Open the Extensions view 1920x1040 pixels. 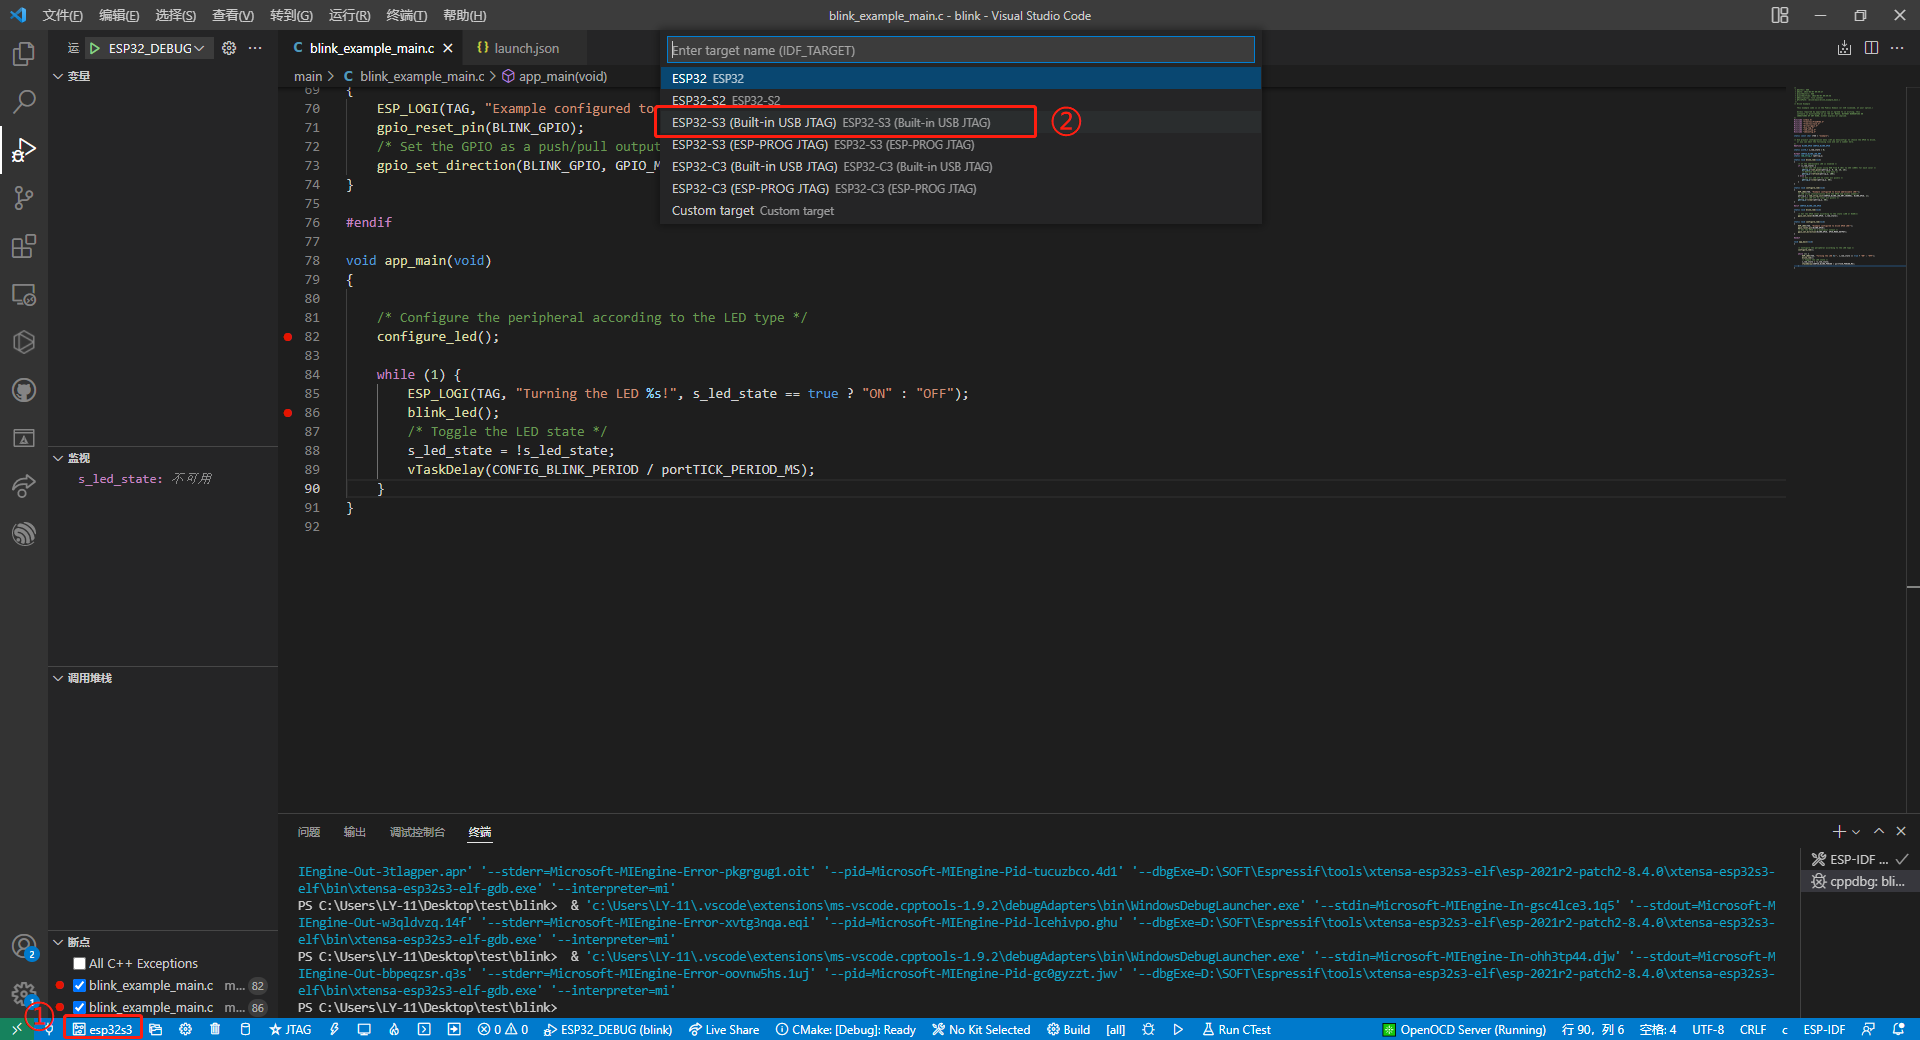click(24, 246)
